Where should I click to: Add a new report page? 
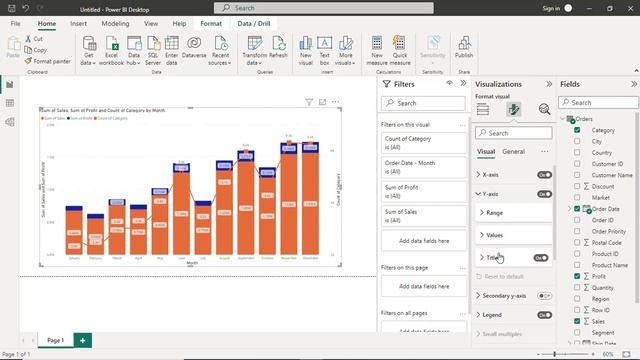[x=82, y=340]
